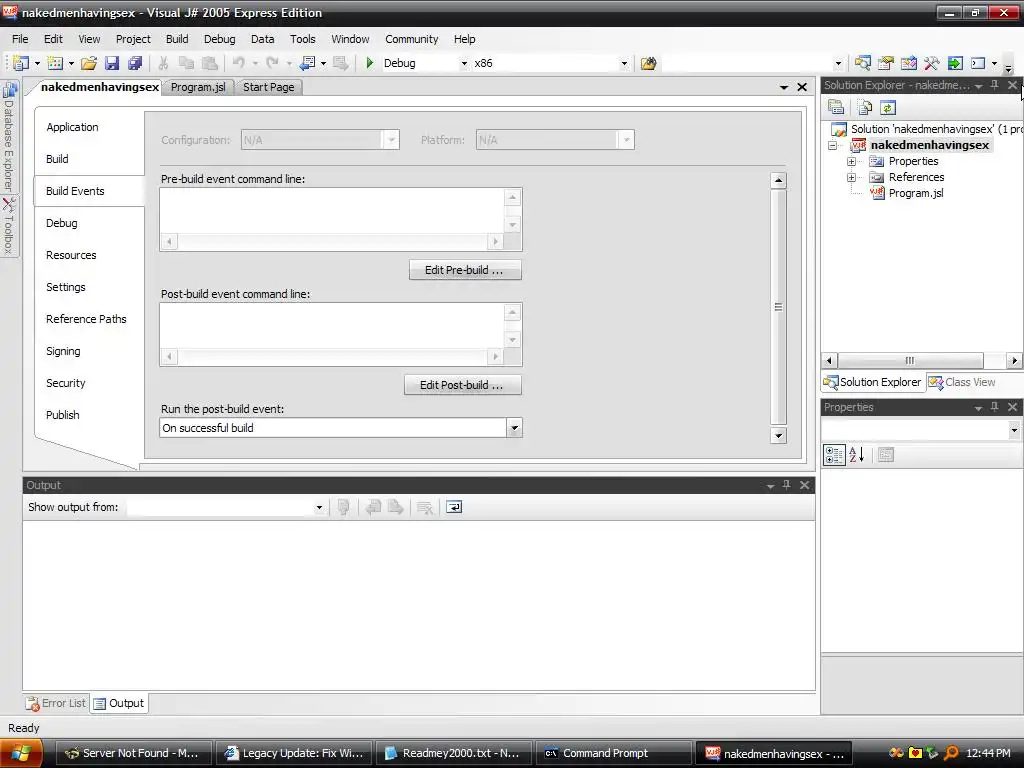Sort properties with the Categorized icon
This screenshot has height=768, width=1024.
834,455
